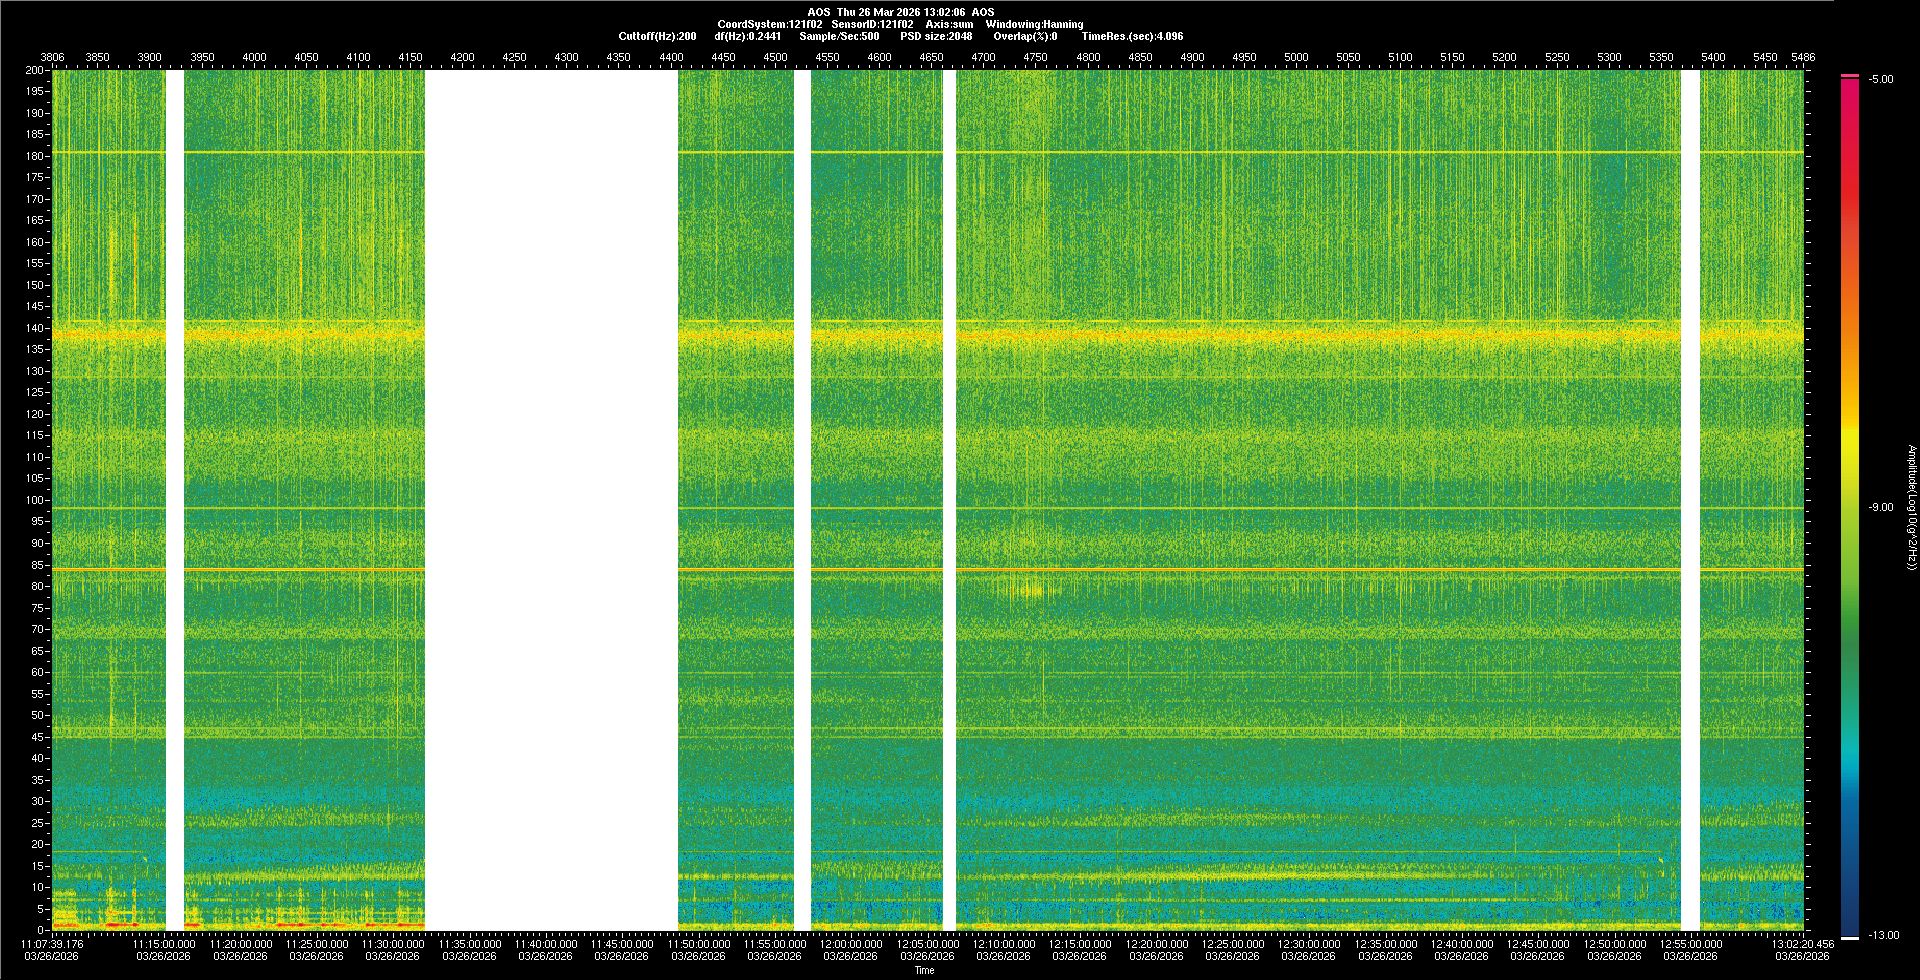Click the narrow white gap near 12:55:00
Image resolution: width=1920 pixels, height=980 pixels.
(x=1690, y=500)
